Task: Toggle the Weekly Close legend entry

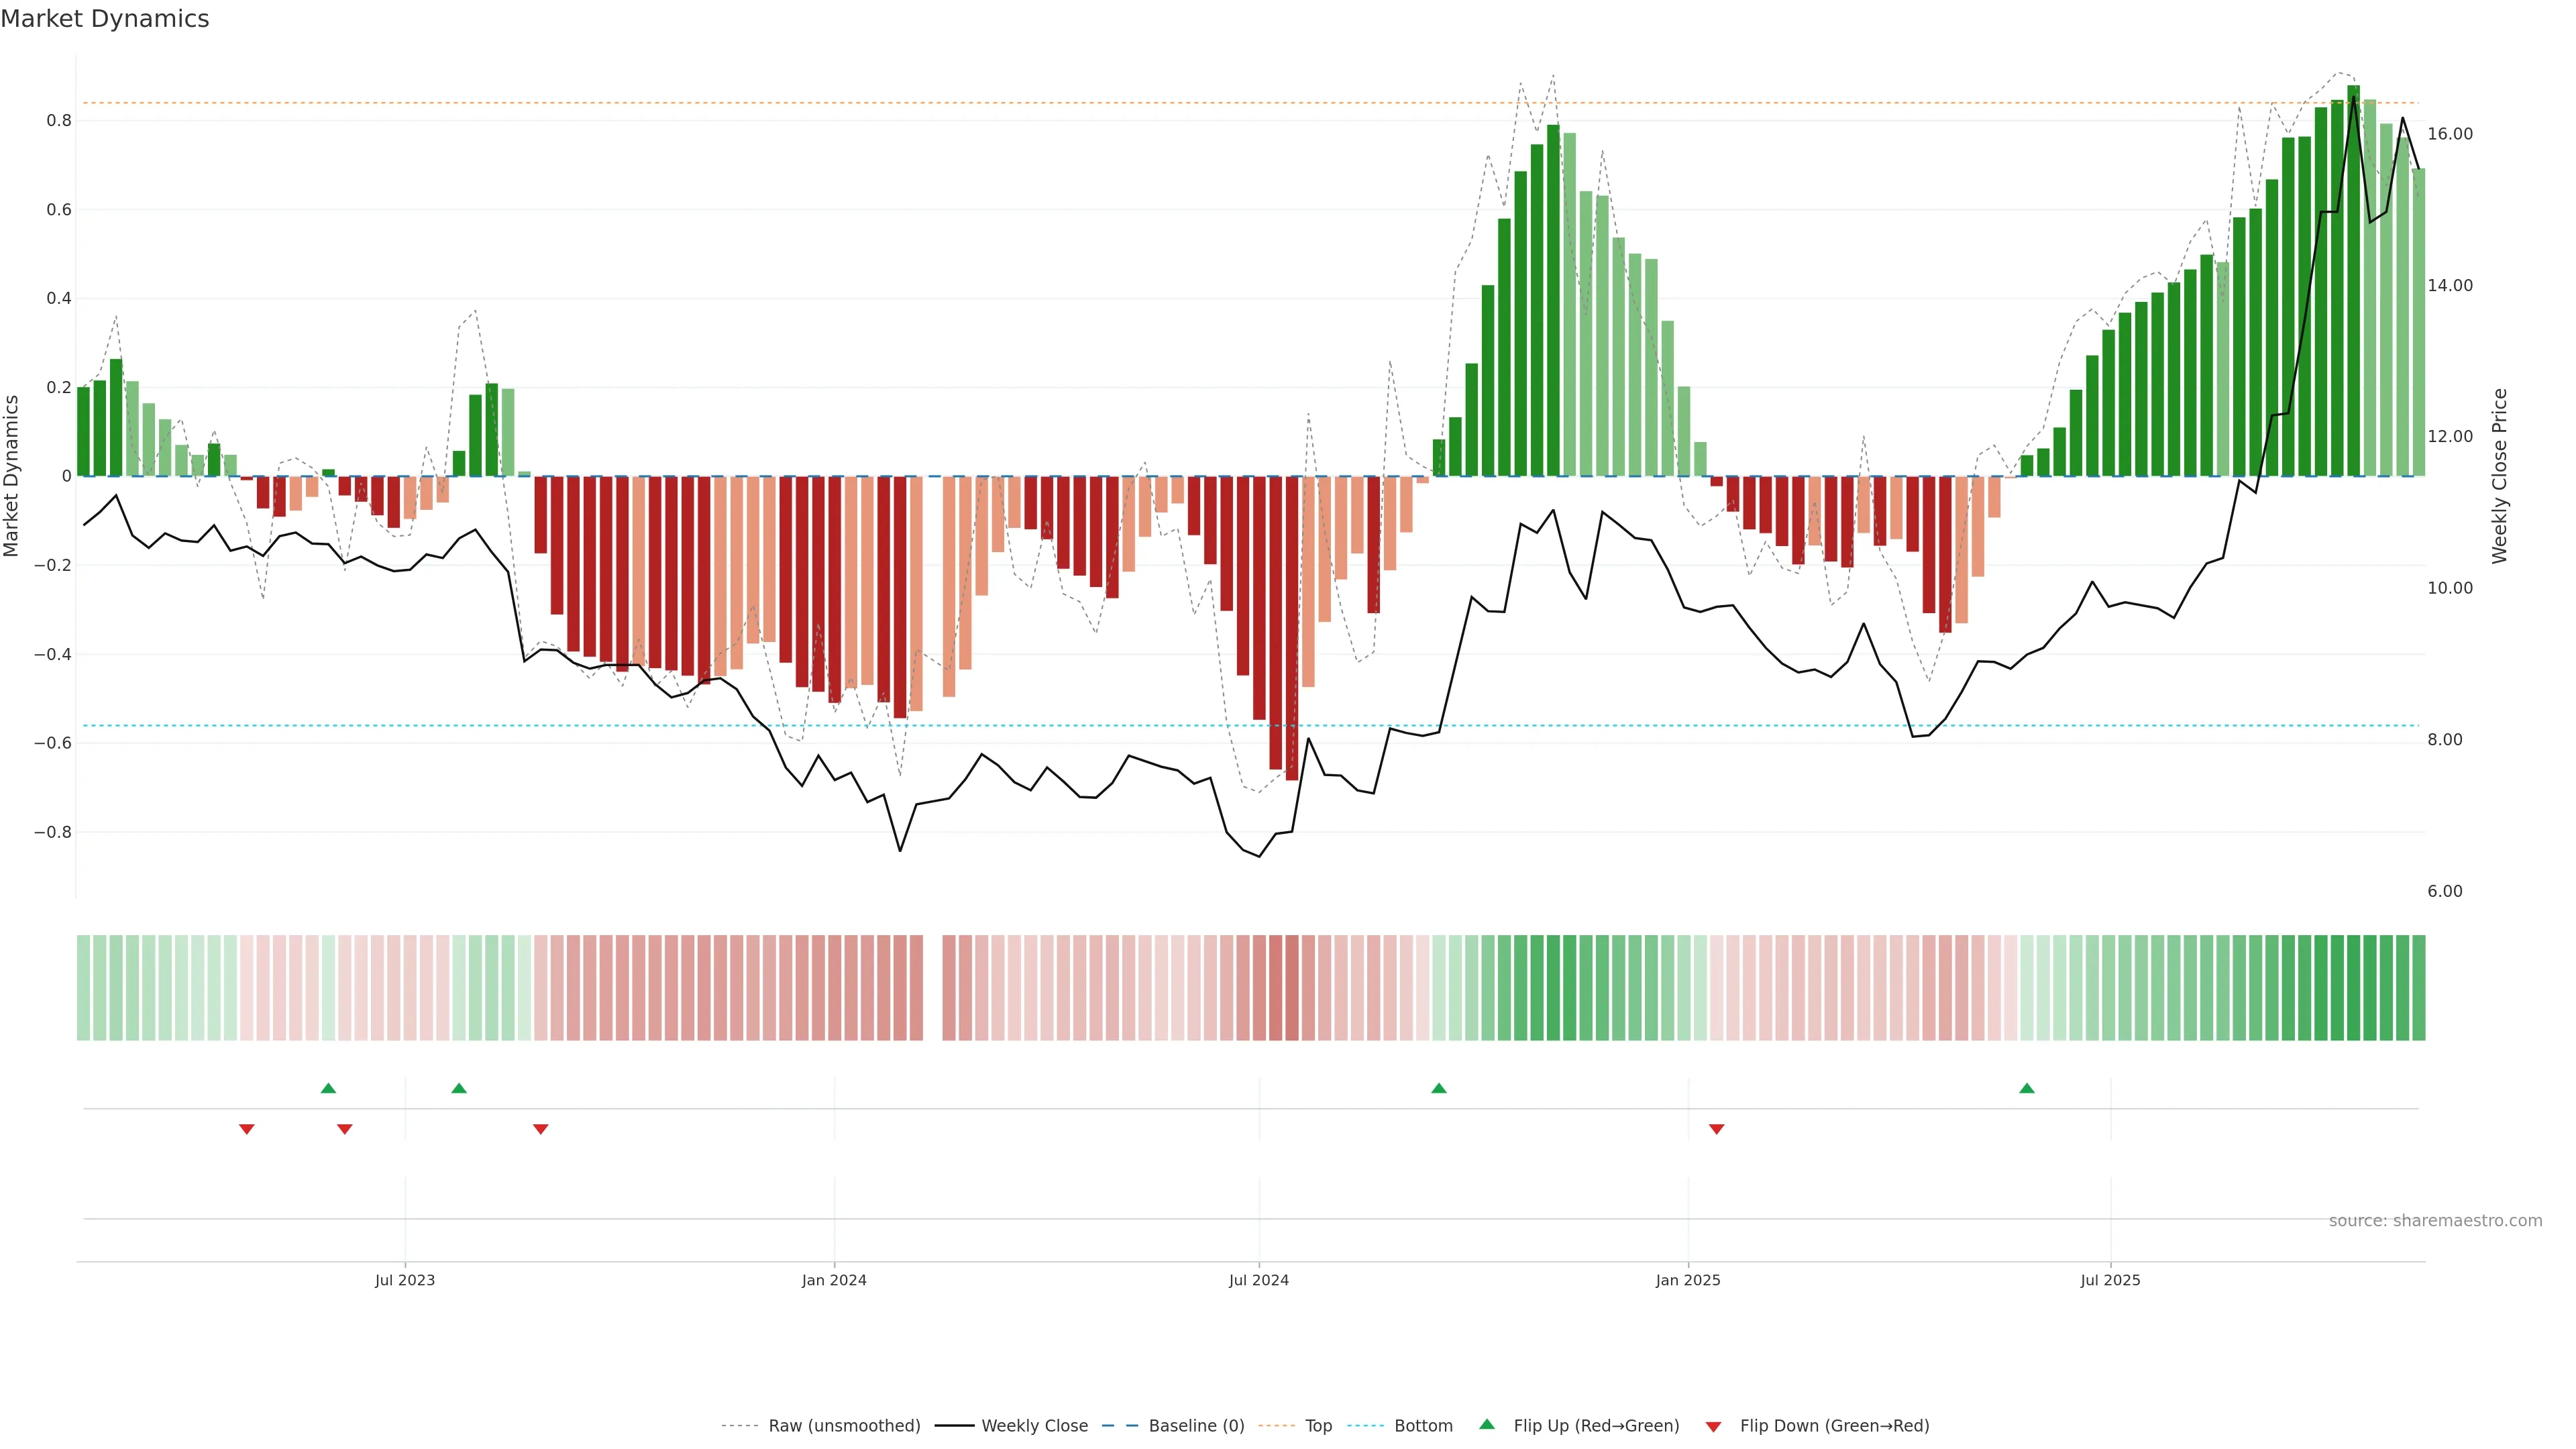Action: 1034,1426
